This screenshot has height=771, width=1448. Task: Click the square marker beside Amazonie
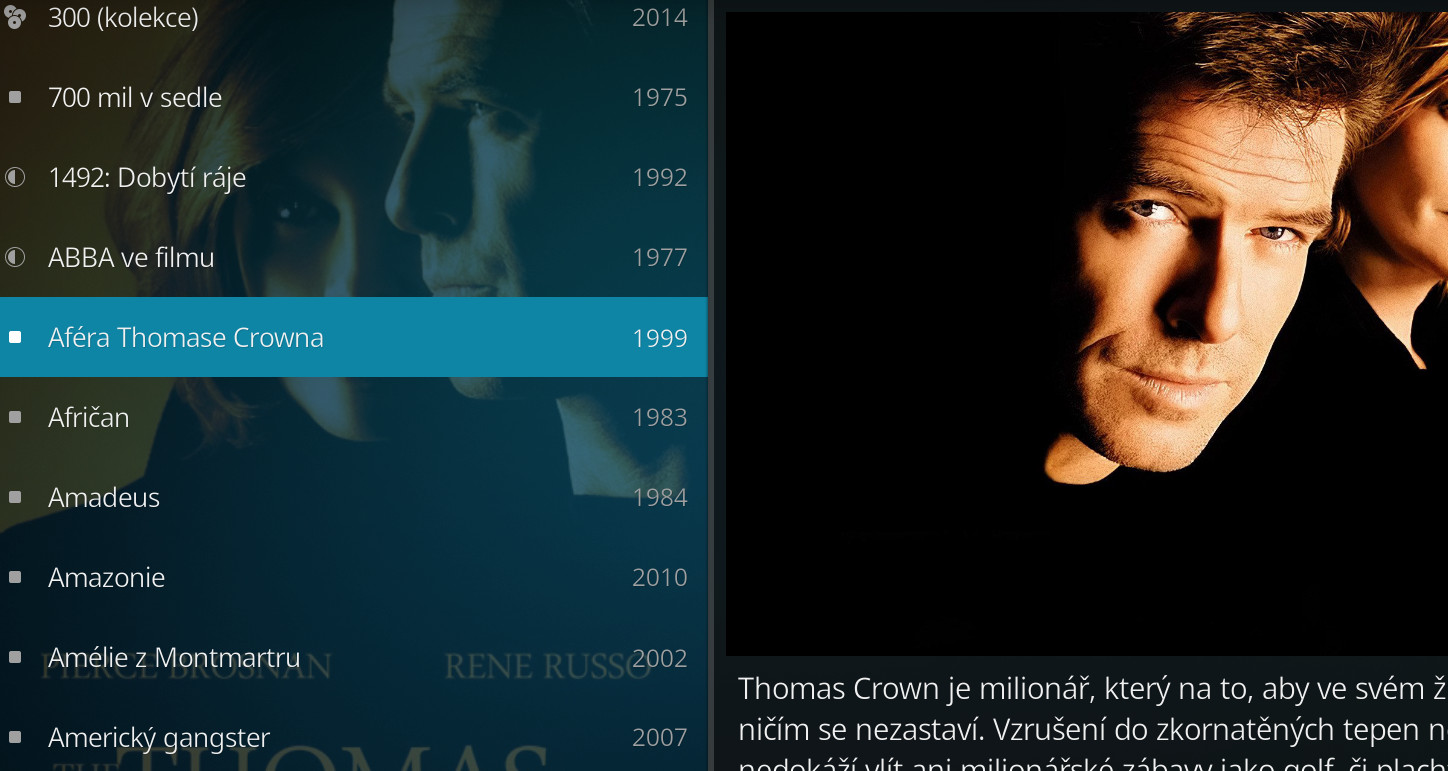click(x=15, y=577)
